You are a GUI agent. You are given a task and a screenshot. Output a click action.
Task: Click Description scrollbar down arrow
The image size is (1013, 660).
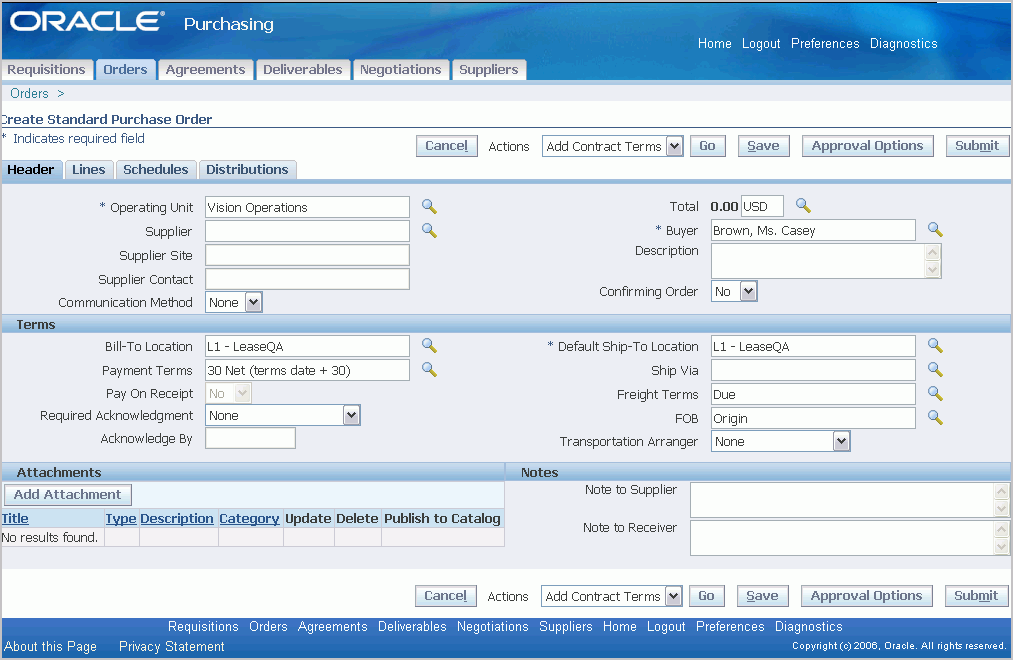pyautogui.click(x=932, y=269)
